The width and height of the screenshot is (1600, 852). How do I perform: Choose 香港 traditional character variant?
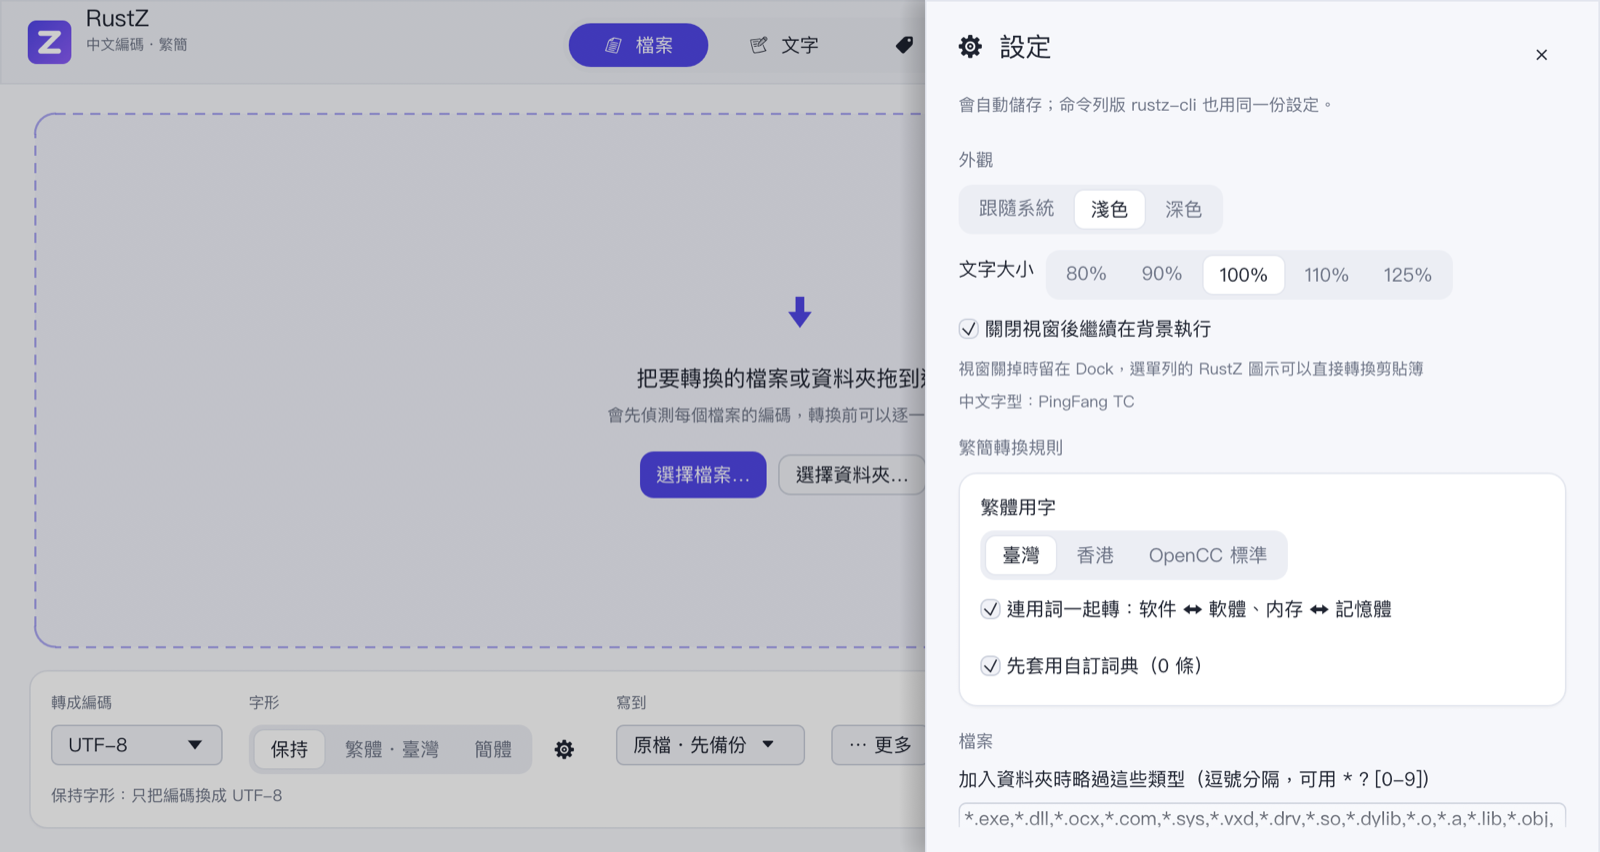click(1095, 555)
